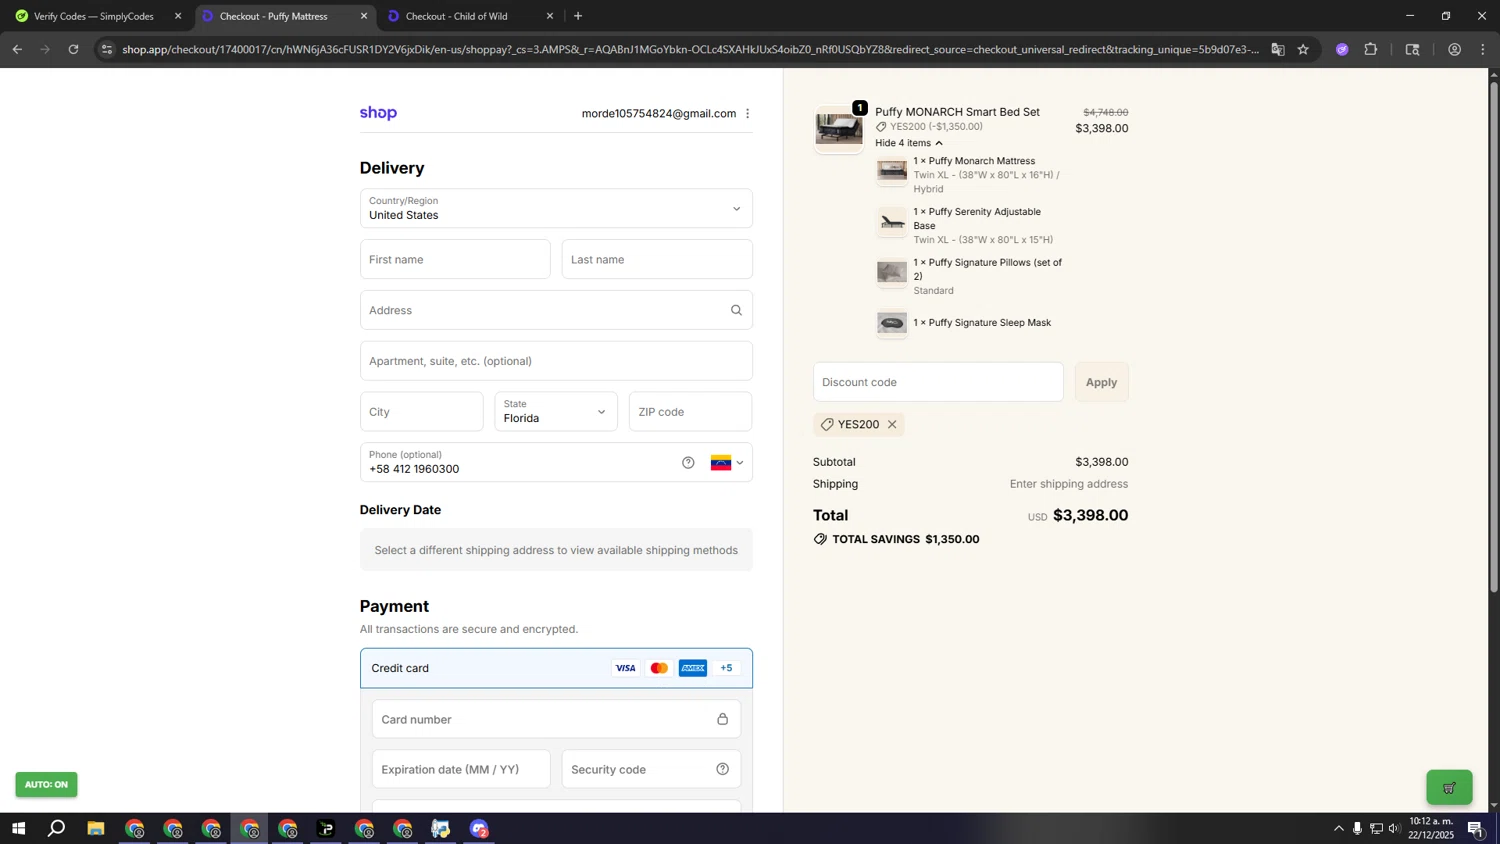Click the Security code field
The width and height of the screenshot is (1500, 844).
click(x=651, y=770)
